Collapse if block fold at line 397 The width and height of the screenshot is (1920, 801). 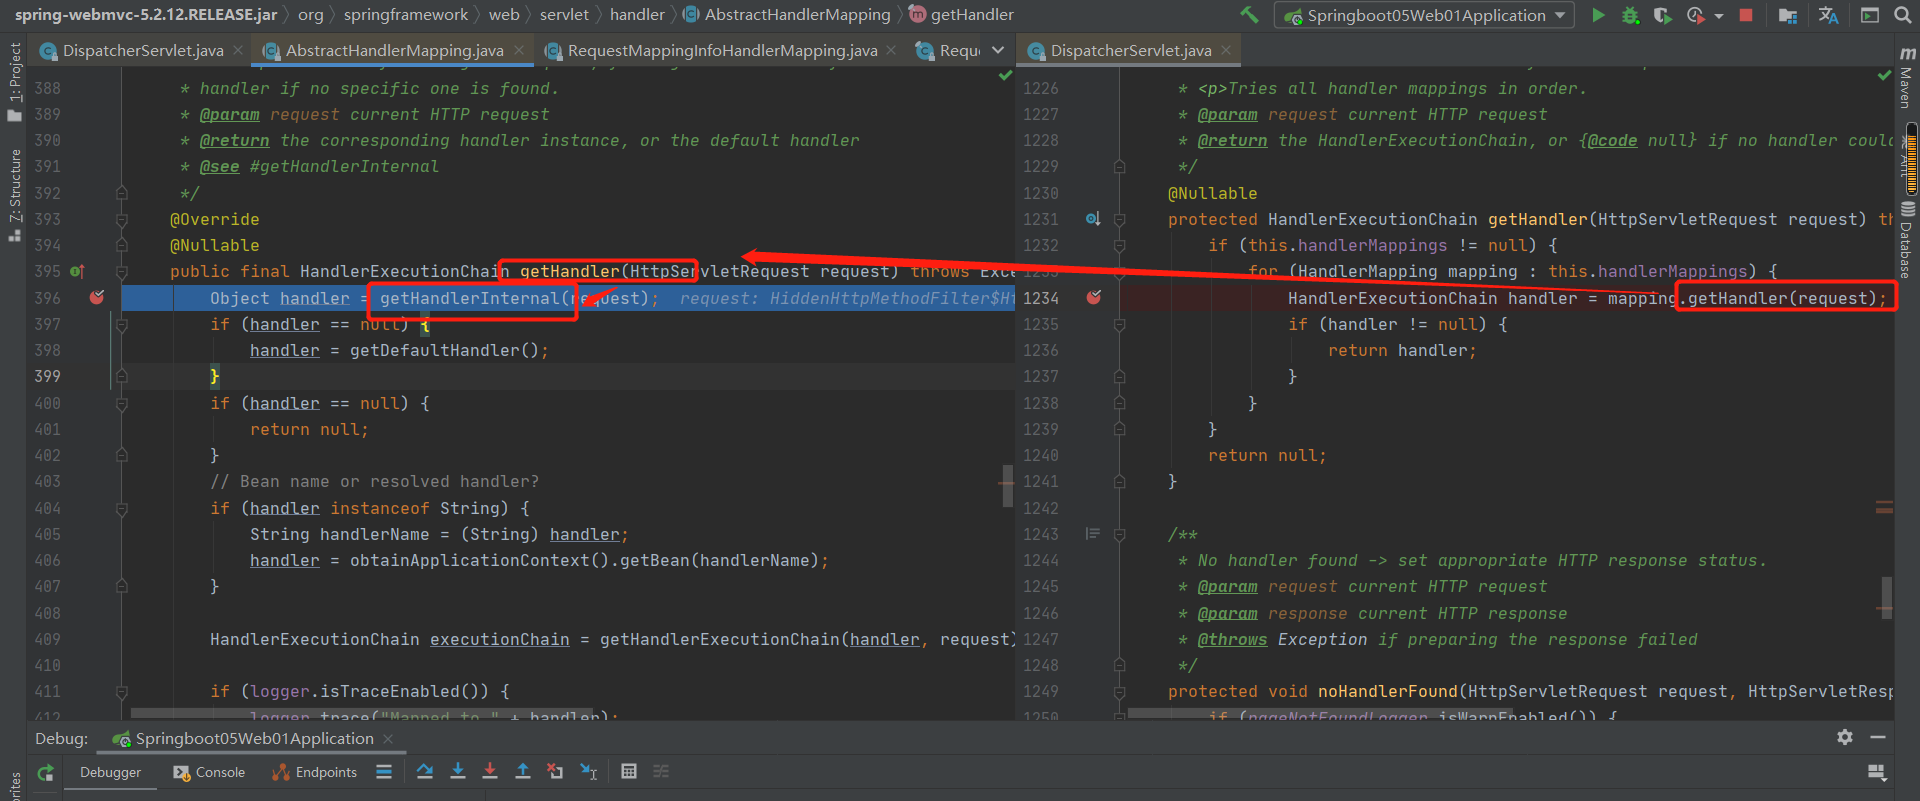tap(121, 324)
